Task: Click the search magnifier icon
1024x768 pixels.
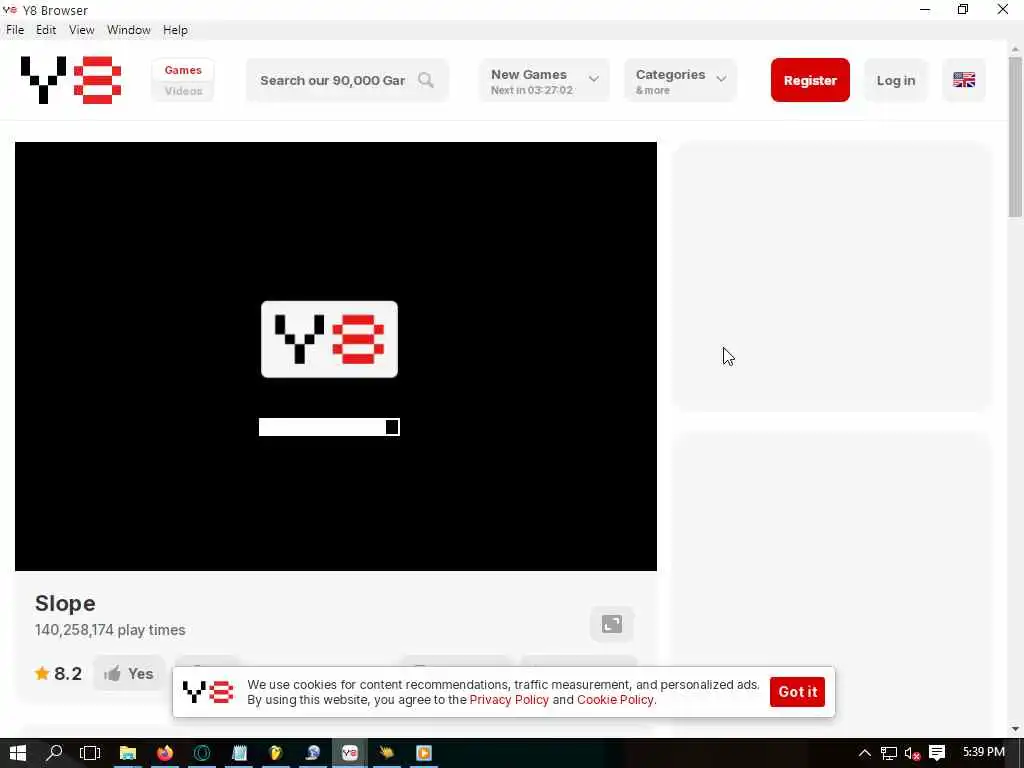Action: tap(426, 80)
